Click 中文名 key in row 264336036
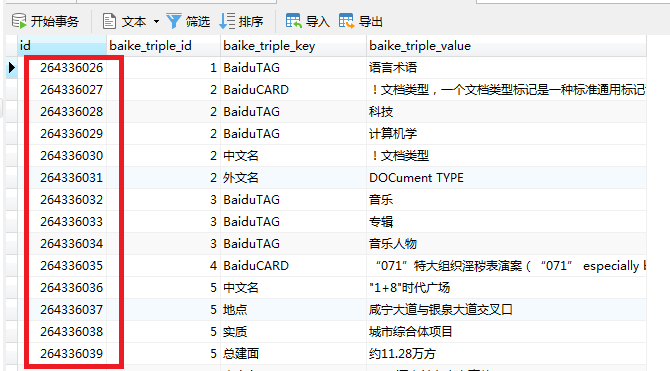This screenshot has height=371, width=670. point(293,288)
